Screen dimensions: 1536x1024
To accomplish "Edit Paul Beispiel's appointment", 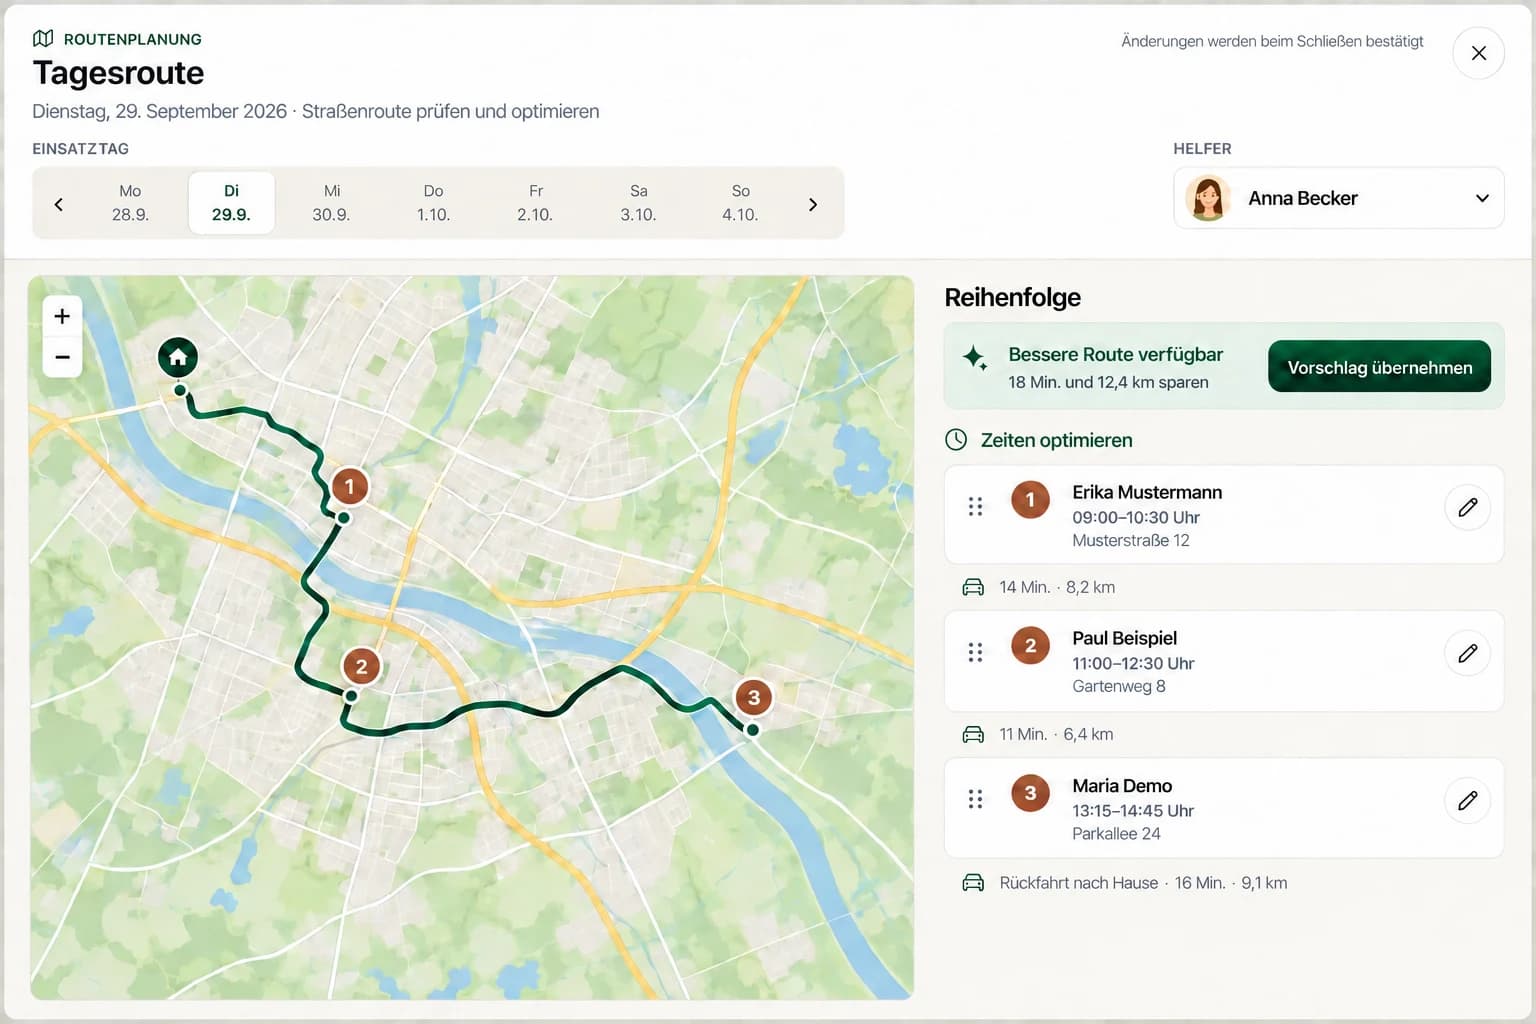I will (1468, 653).
